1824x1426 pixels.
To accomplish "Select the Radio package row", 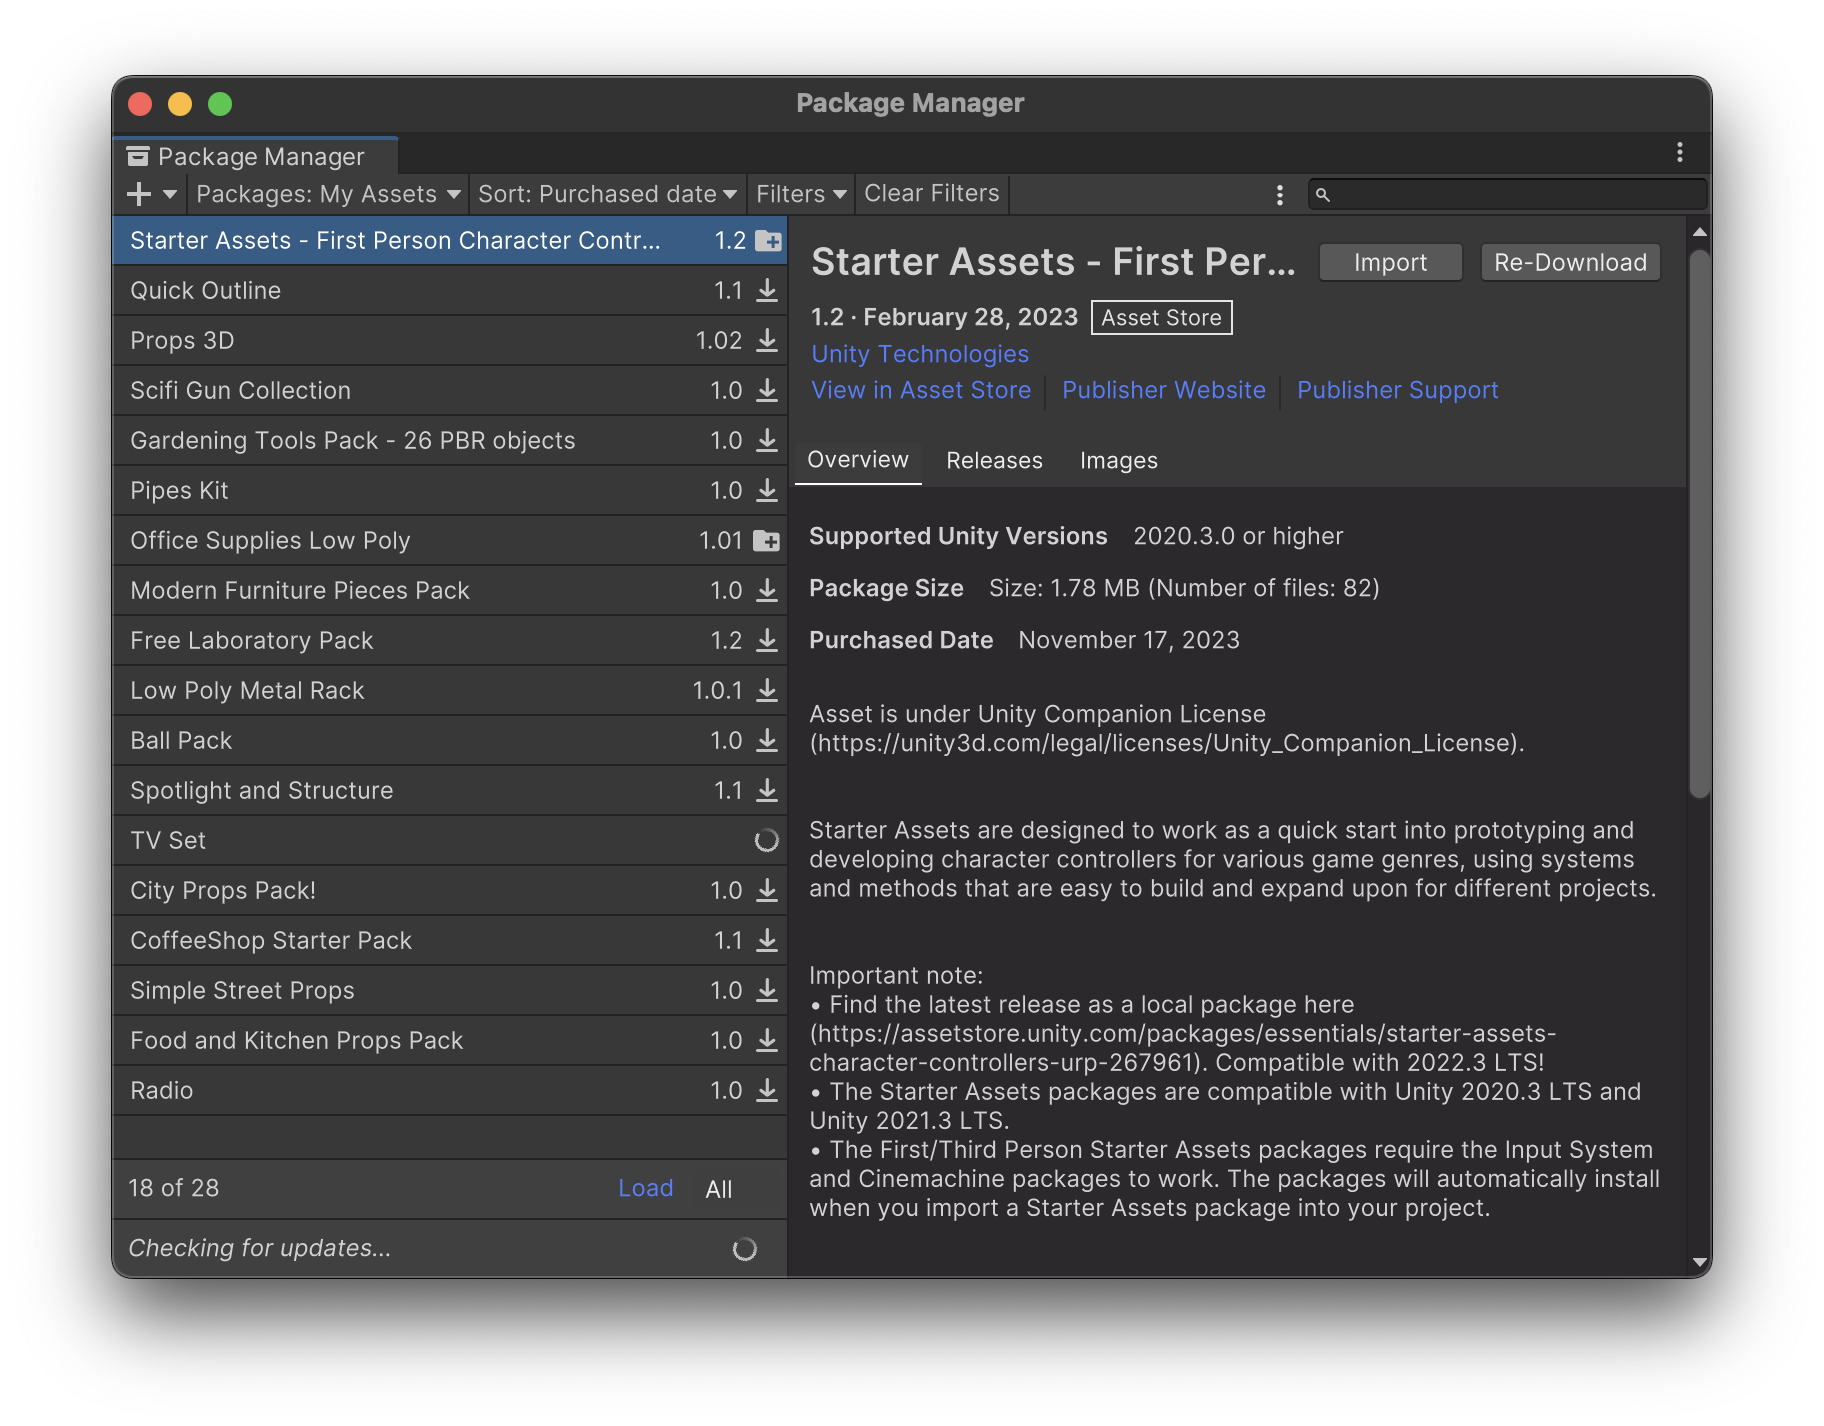I will pos(450,1090).
